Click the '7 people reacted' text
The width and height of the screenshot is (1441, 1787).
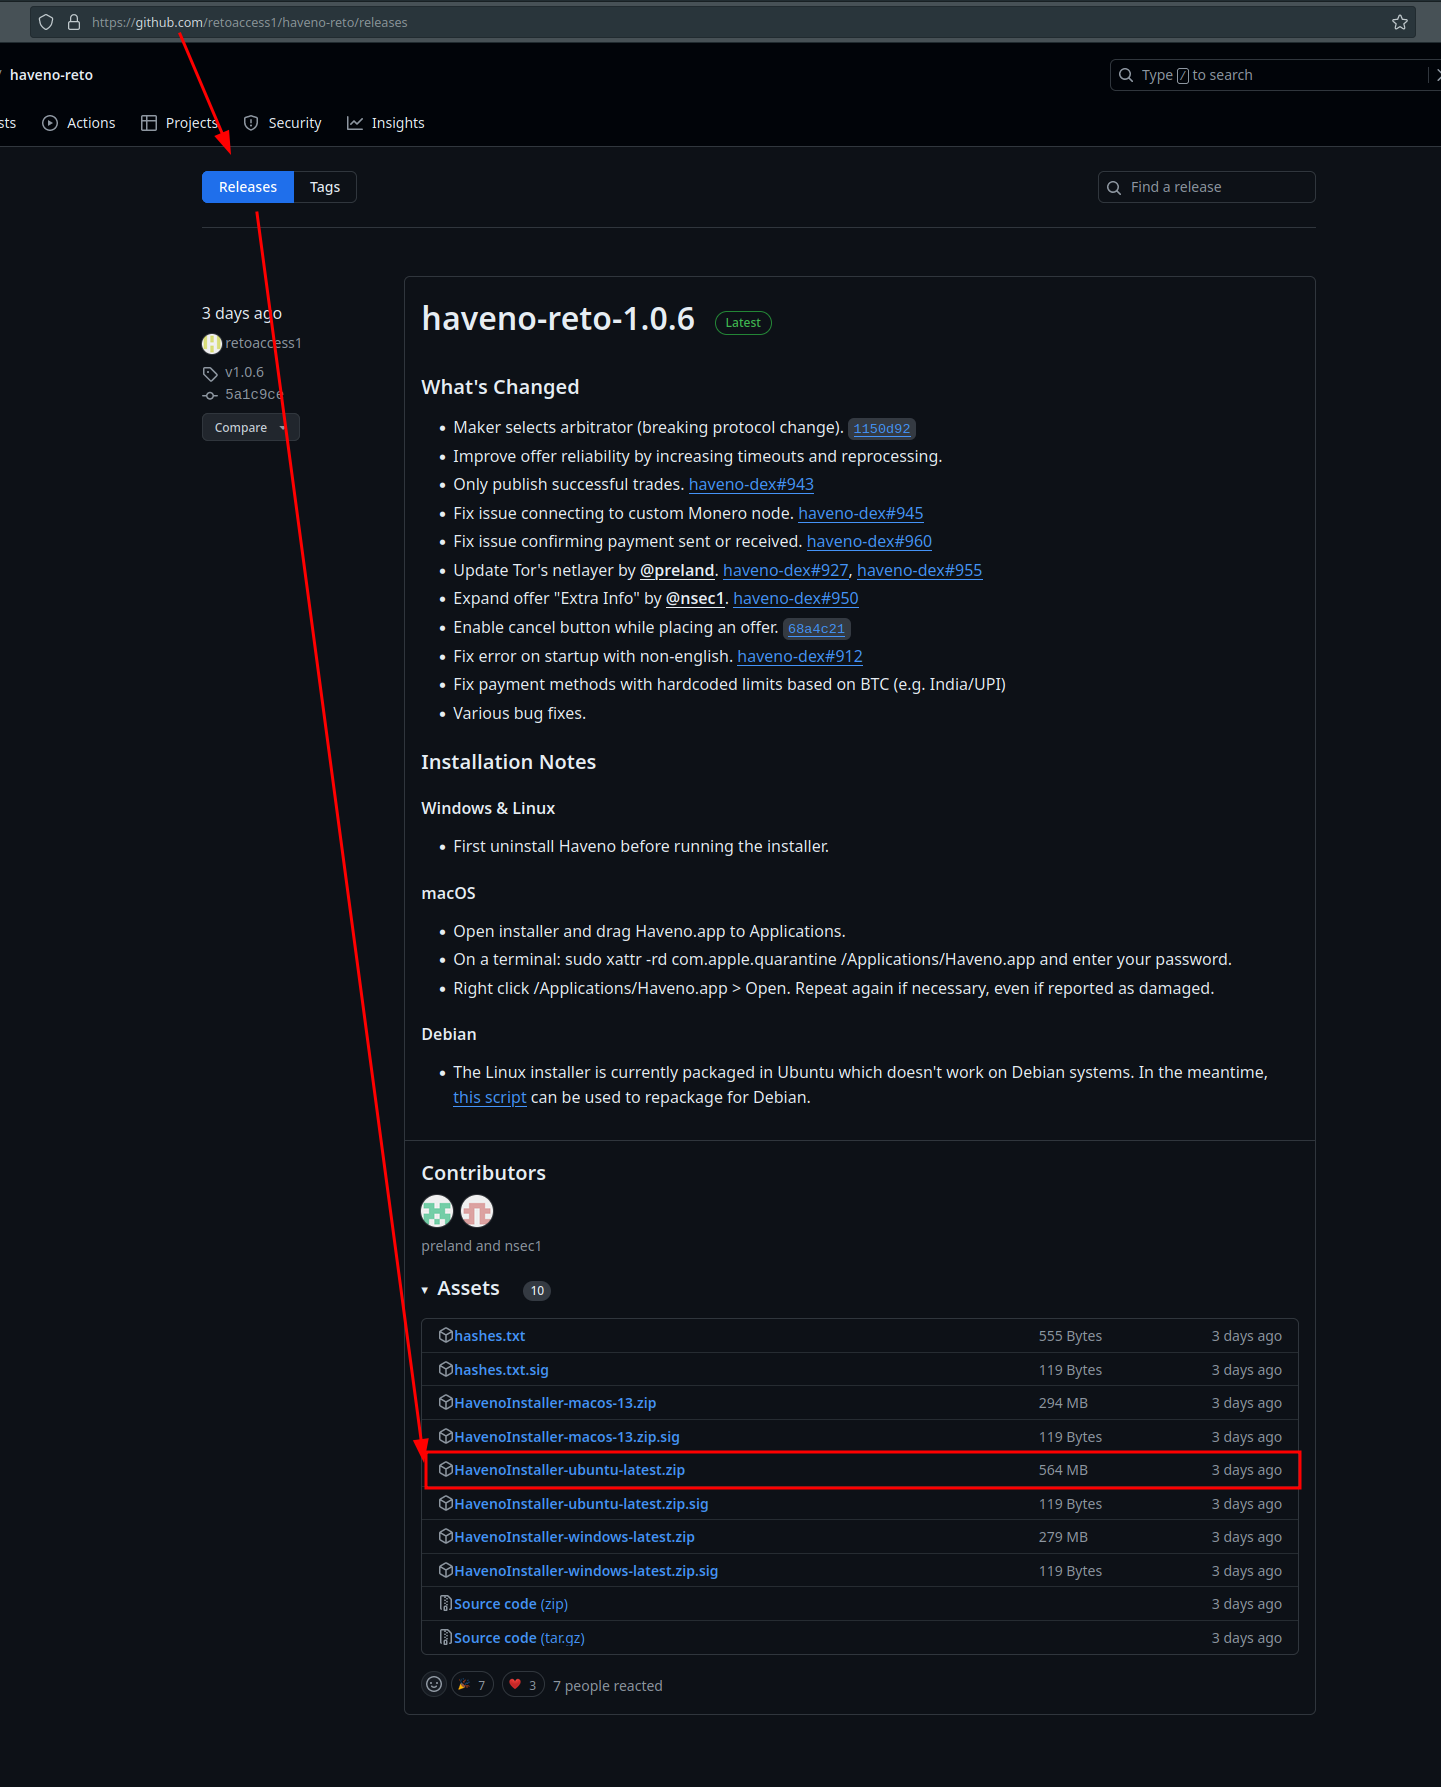(x=608, y=1686)
